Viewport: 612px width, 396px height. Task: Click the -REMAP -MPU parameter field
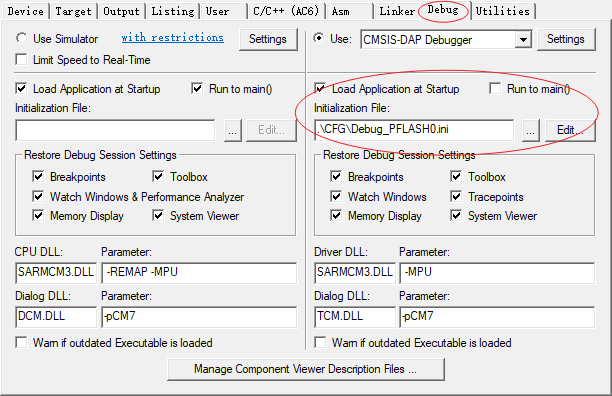199,272
